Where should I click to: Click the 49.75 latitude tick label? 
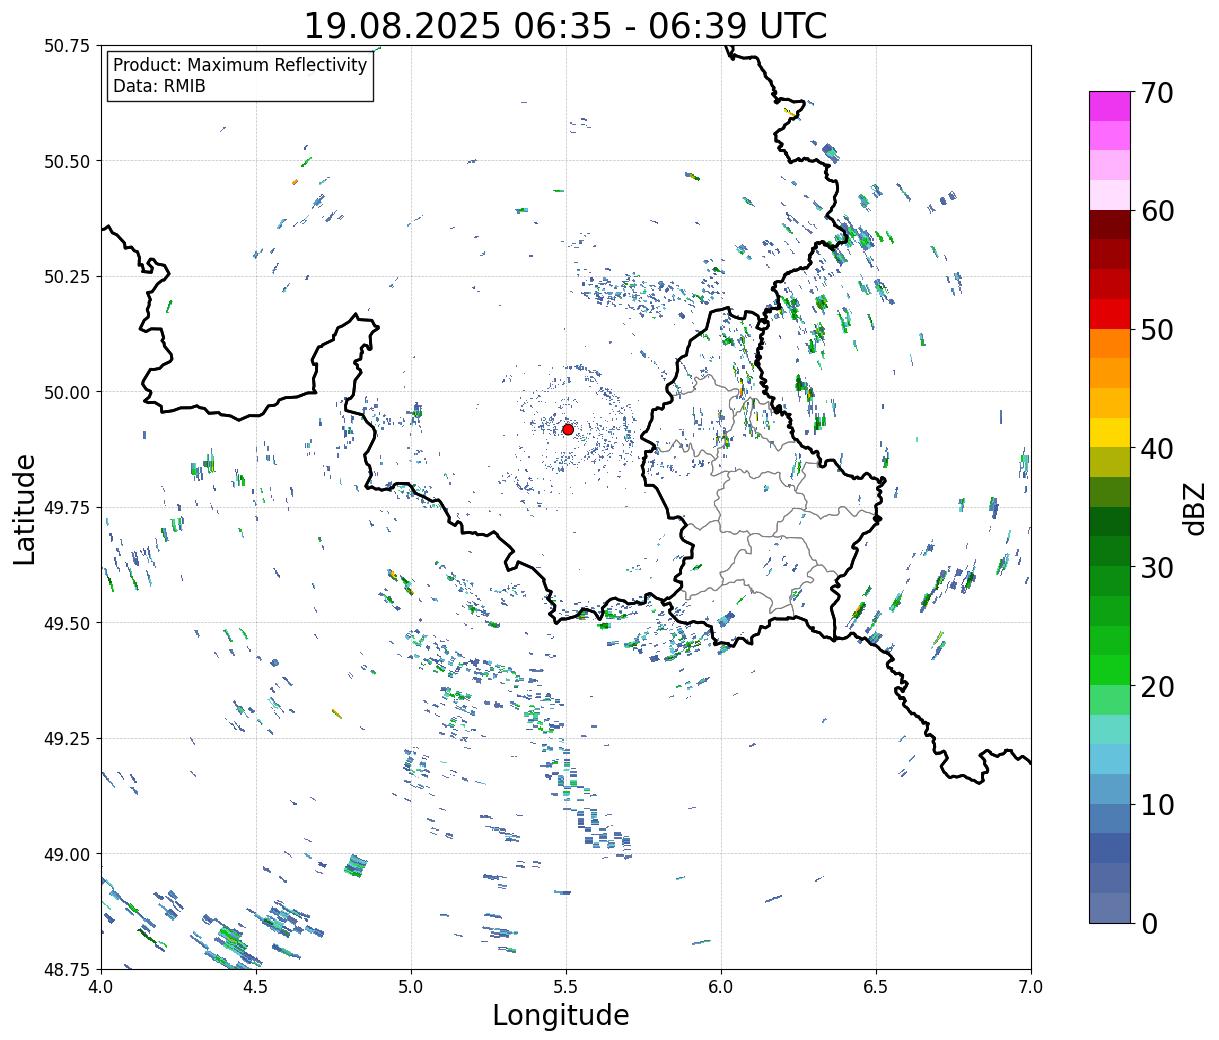[67, 508]
